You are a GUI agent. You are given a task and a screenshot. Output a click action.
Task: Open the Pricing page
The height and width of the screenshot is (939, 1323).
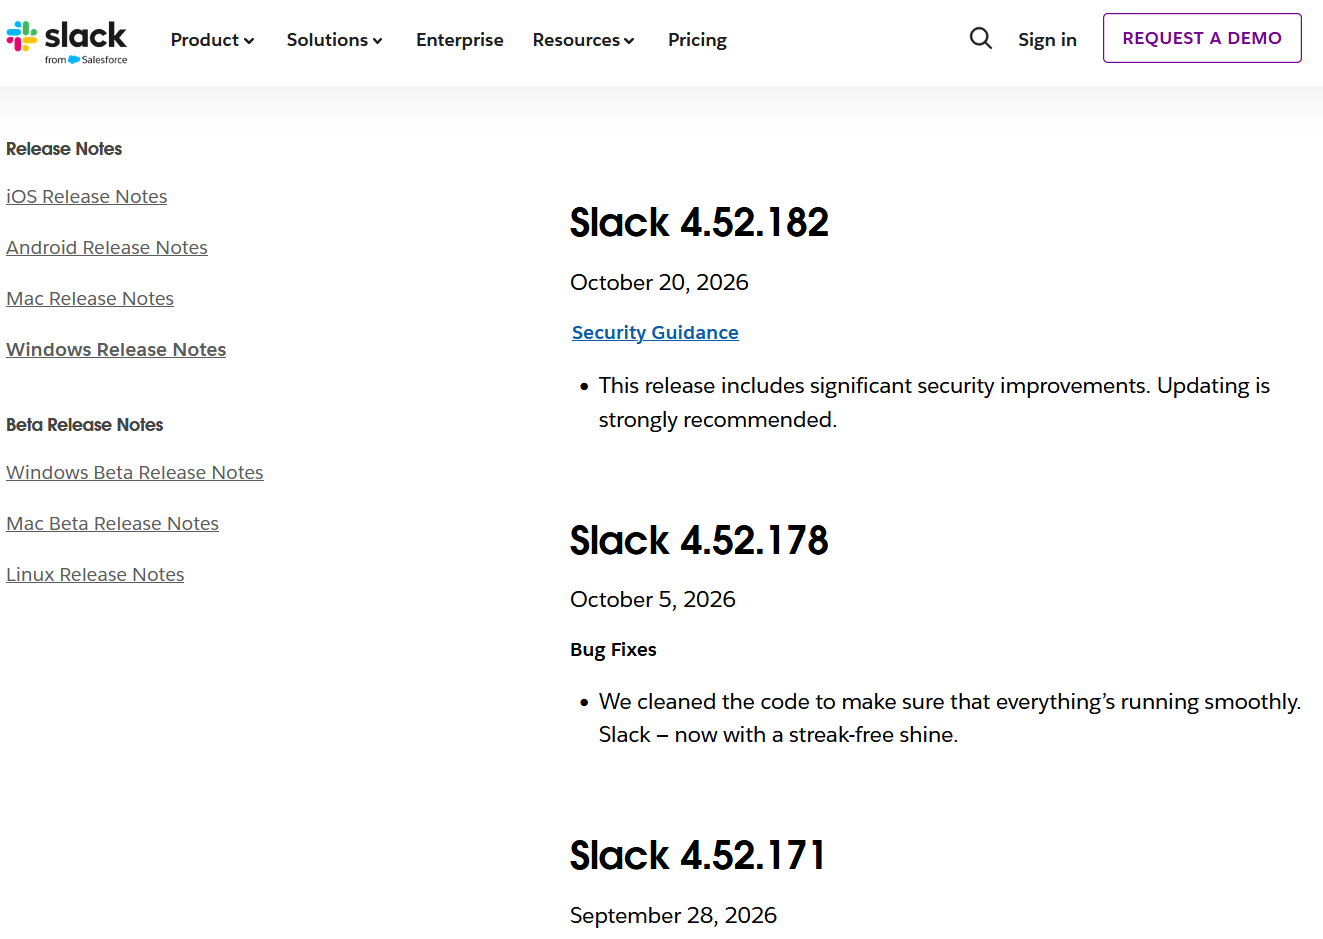pos(697,40)
